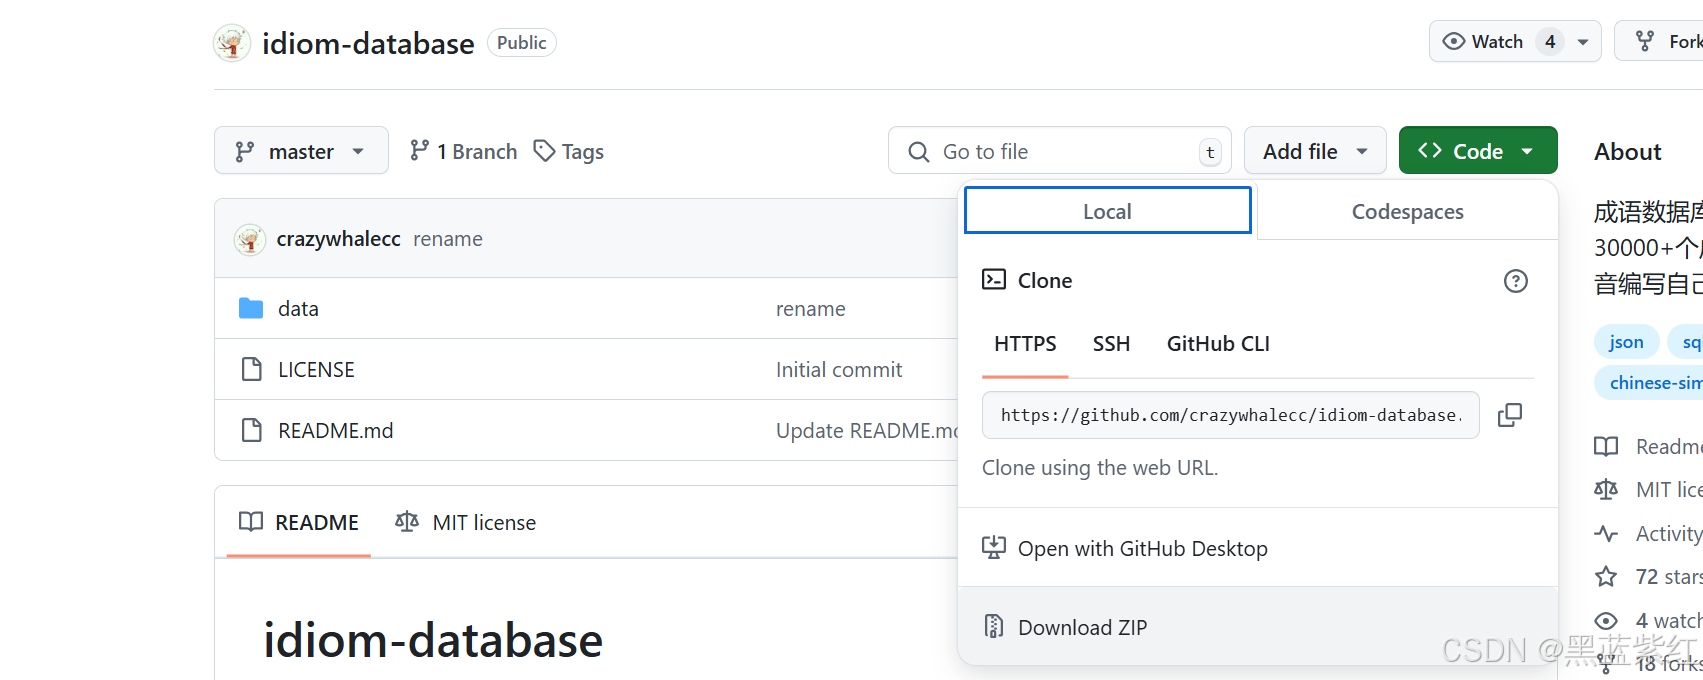The width and height of the screenshot is (1703, 680).
Task: Switch to the Codespaces tab
Action: coord(1407,211)
